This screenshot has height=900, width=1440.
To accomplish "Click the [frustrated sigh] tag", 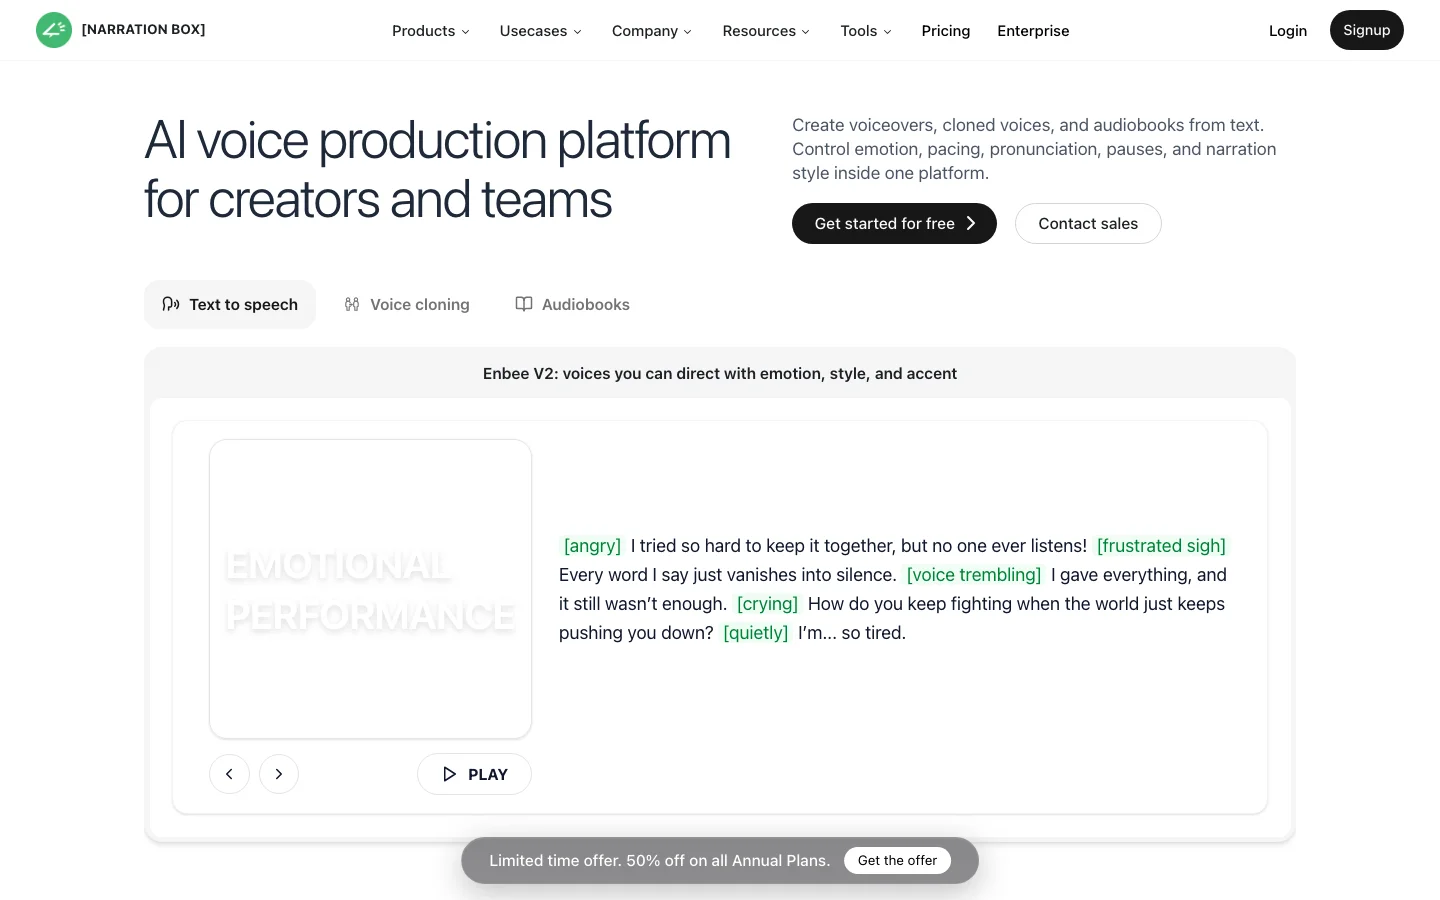I will point(1161,546).
